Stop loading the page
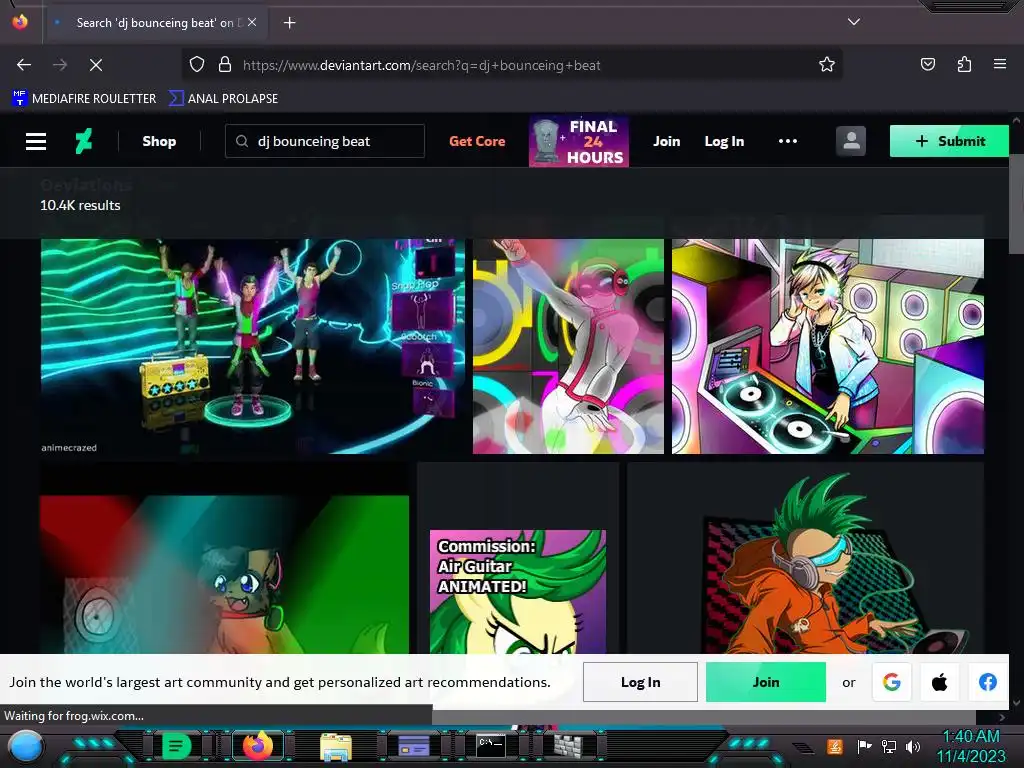This screenshot has height=768, width=1024. [95, 65]
